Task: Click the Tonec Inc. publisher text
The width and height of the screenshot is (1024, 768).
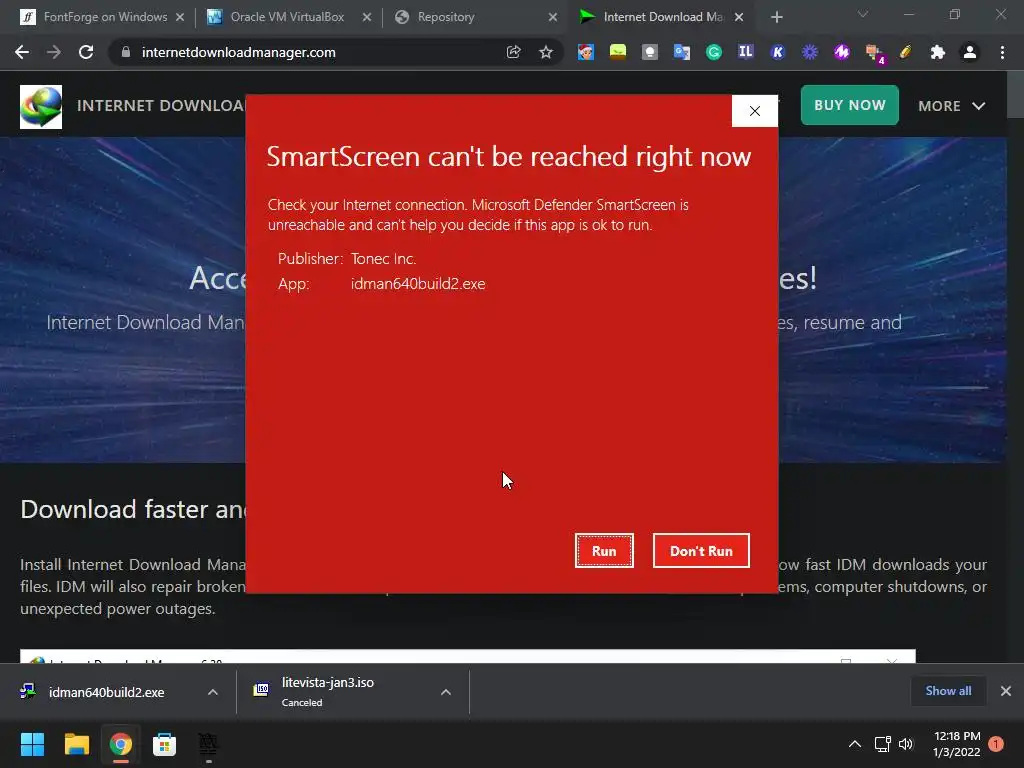Action: pyautogui.click(x=383, y=259)
